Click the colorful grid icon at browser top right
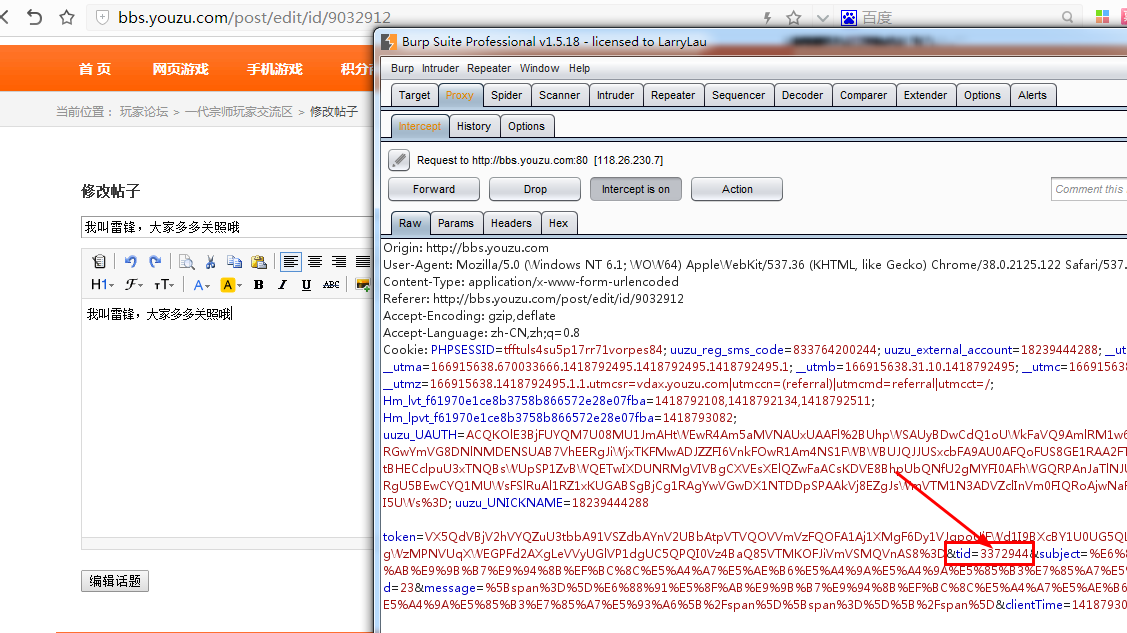The height and width of the screenshot is (633, 1127). [x=1102, y=17]
